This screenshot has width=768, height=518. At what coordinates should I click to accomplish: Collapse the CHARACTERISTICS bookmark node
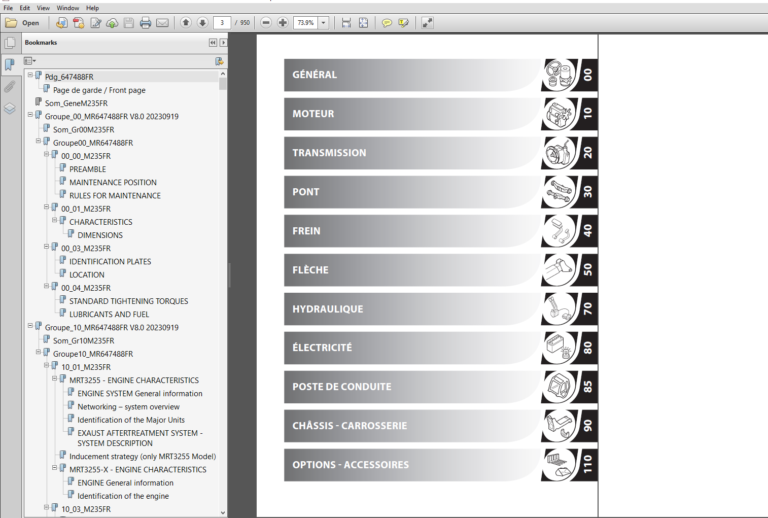point(55,220)
